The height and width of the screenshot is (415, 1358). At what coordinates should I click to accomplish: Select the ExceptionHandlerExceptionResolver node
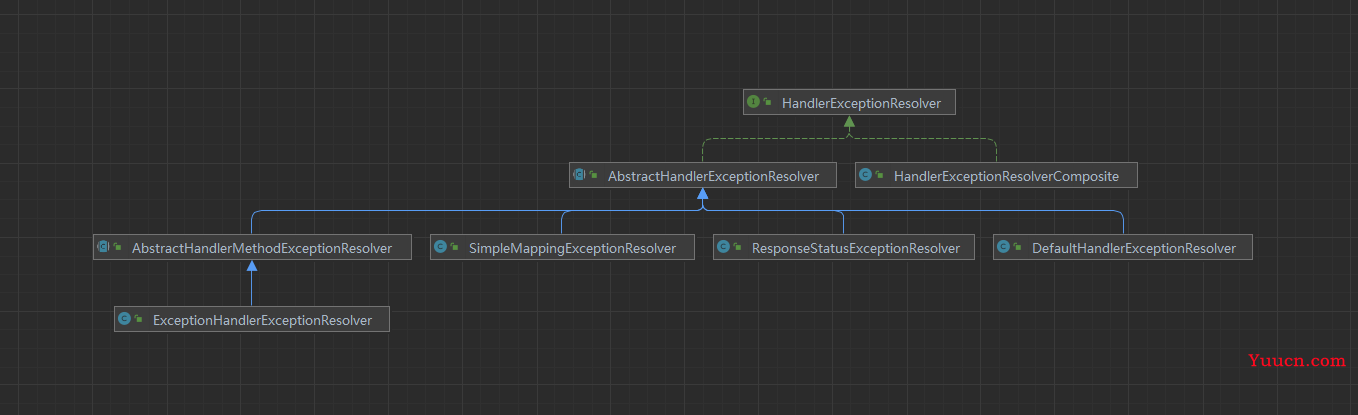[252, 320]
